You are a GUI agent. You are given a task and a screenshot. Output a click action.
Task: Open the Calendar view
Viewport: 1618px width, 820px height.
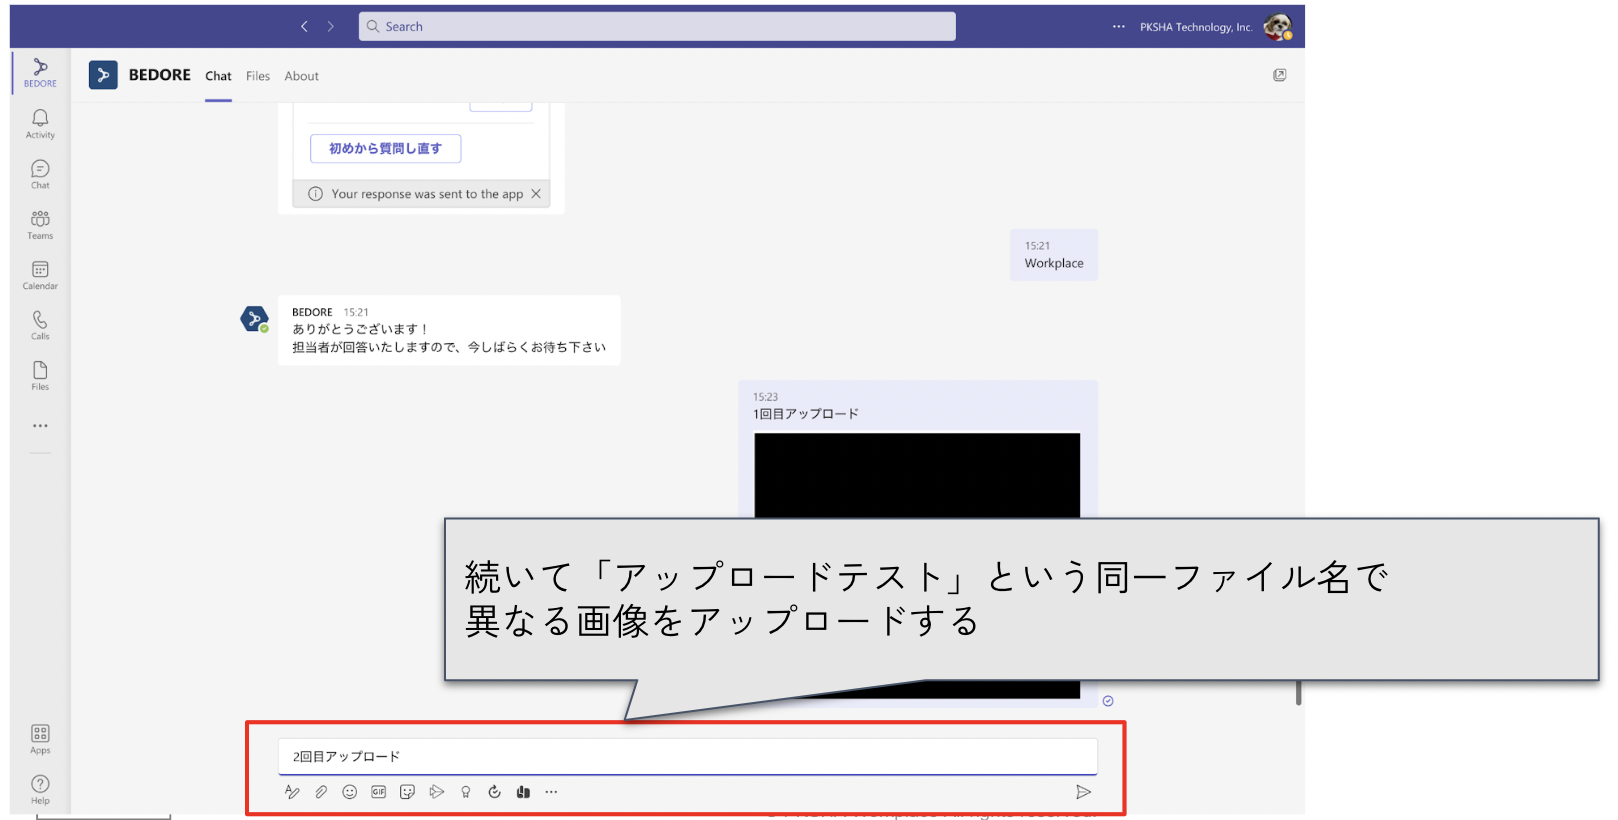(x=40, y=275)
